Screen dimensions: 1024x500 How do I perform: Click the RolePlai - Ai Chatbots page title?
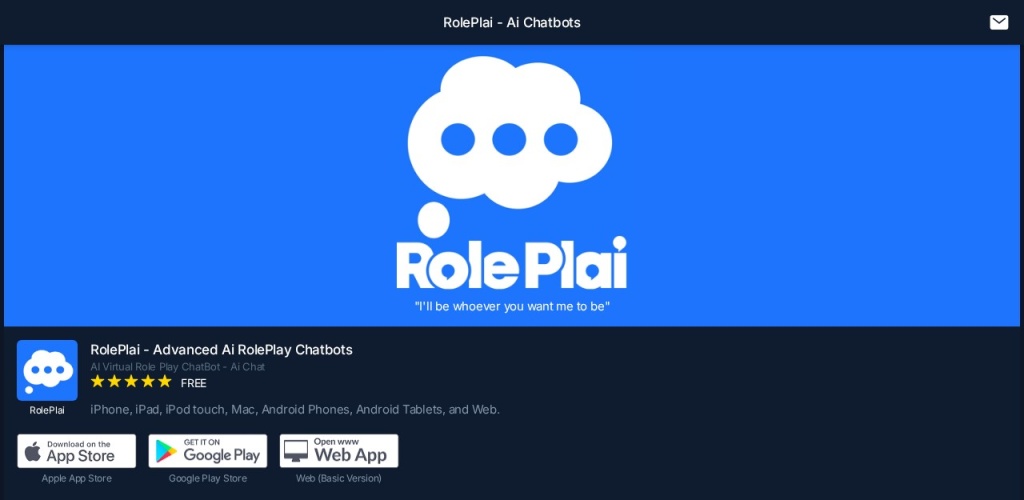tap(512, 22)
